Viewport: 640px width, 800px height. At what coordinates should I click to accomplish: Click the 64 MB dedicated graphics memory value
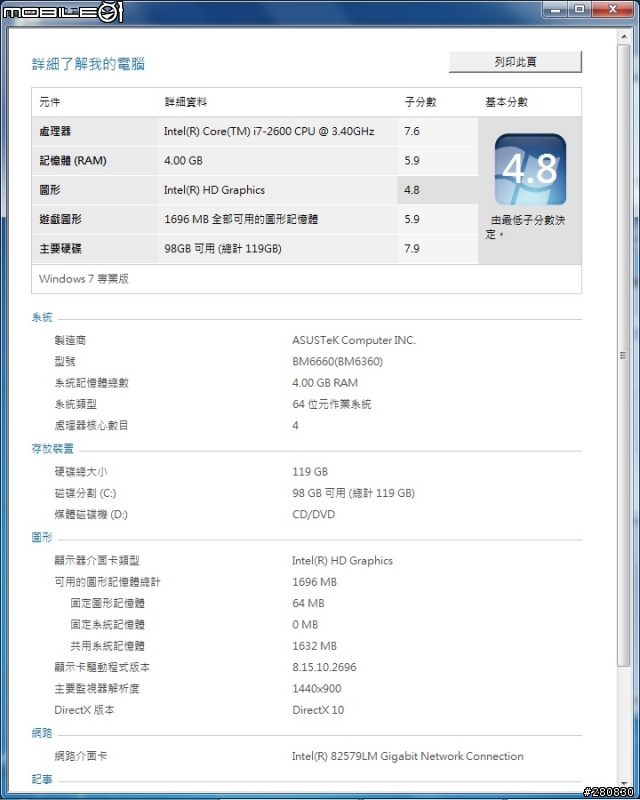(x=308, y=604)
